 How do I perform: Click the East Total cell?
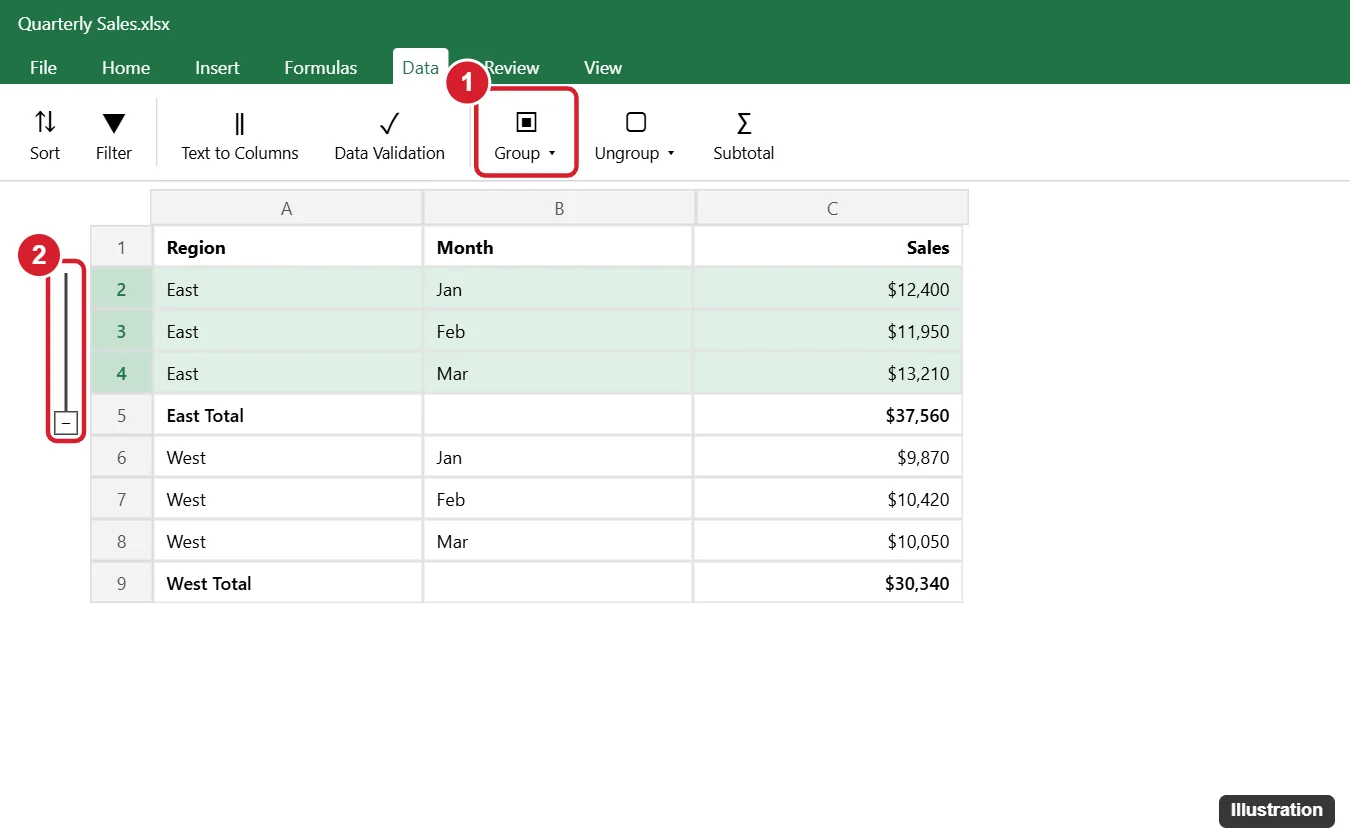coord(288,415)
